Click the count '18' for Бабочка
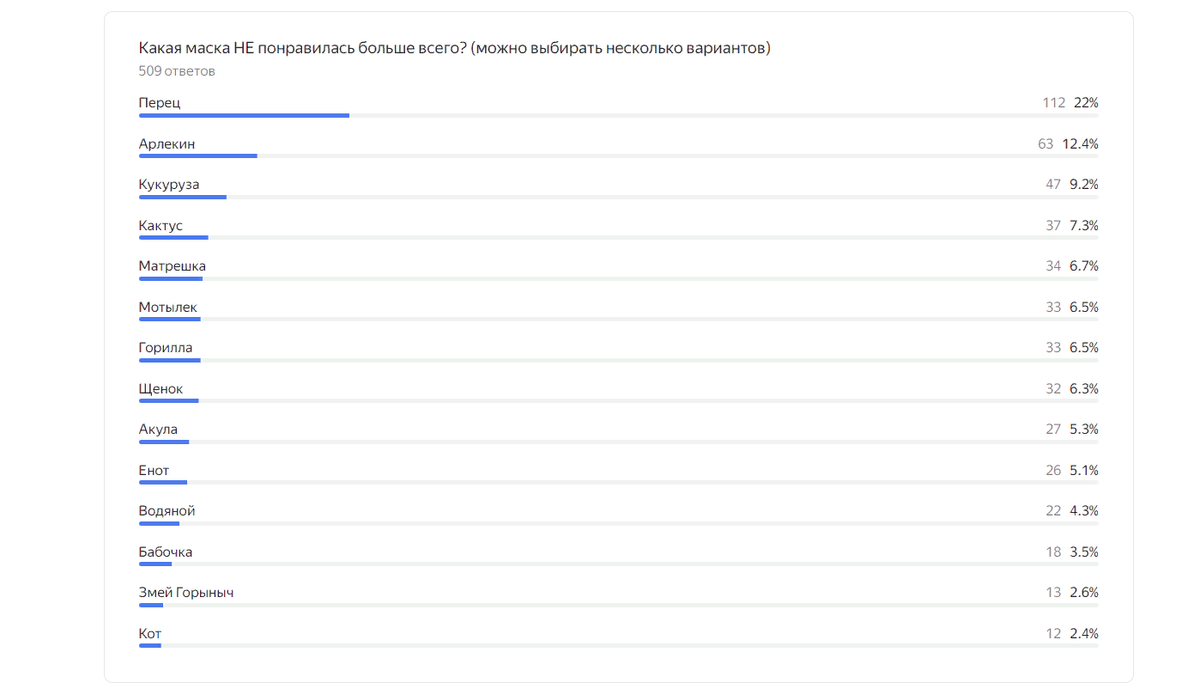Image resolution: width=1200 pixels, height=695 pixels. [1053, 552]
